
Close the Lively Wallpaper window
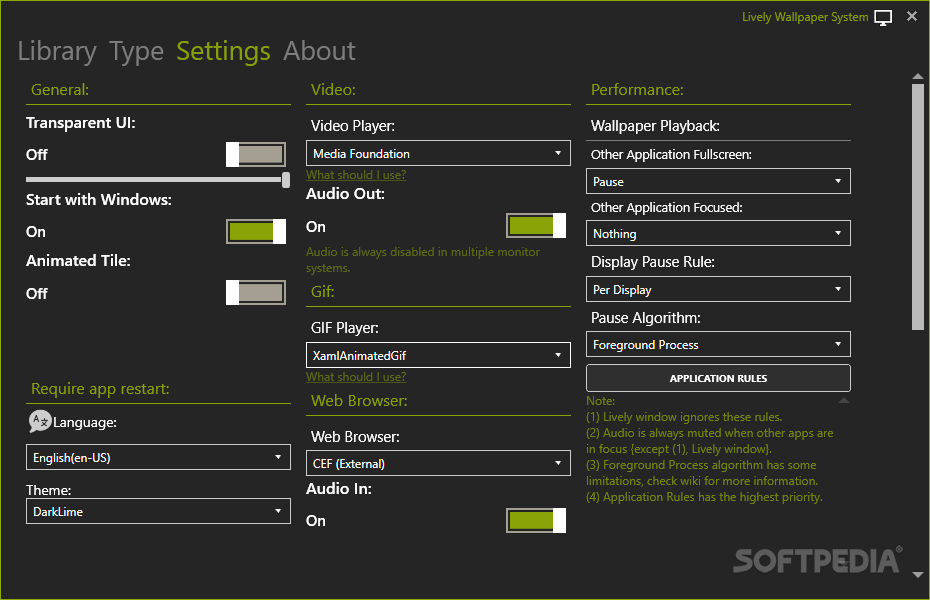click(912, 17)
